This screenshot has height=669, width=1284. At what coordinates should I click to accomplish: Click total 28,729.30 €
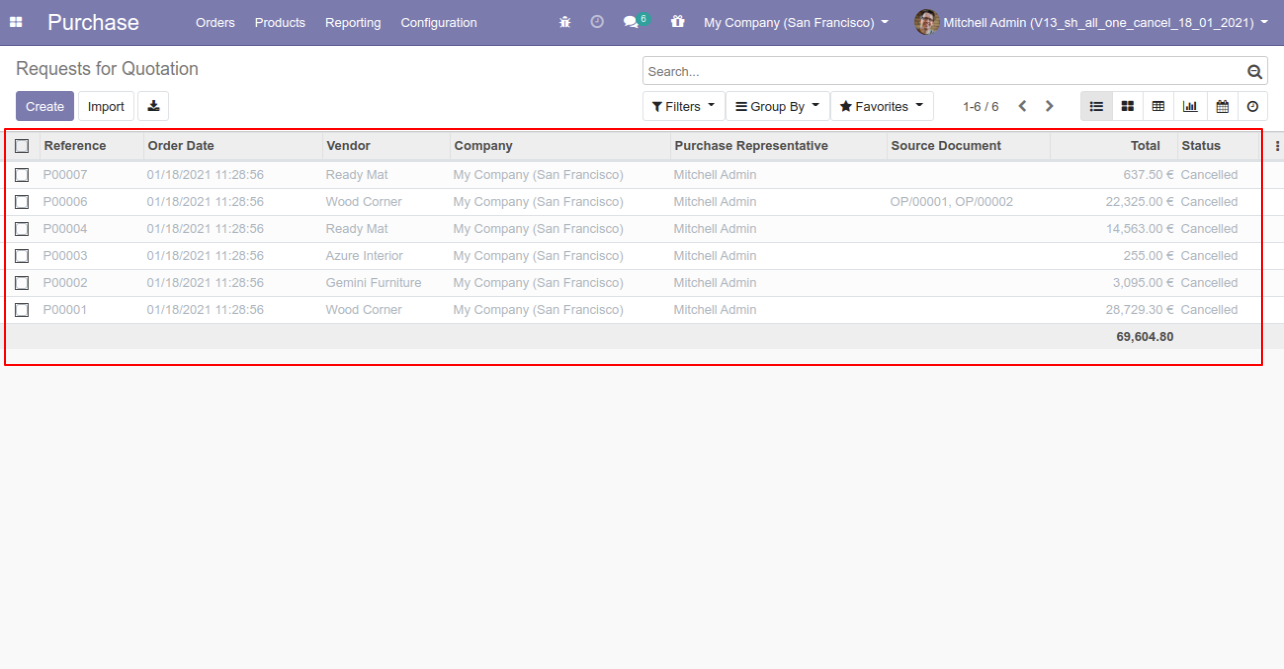pos(1140,310)
